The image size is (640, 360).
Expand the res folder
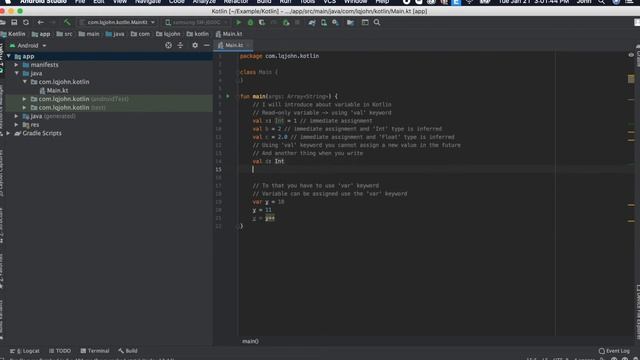click(16, 125)
